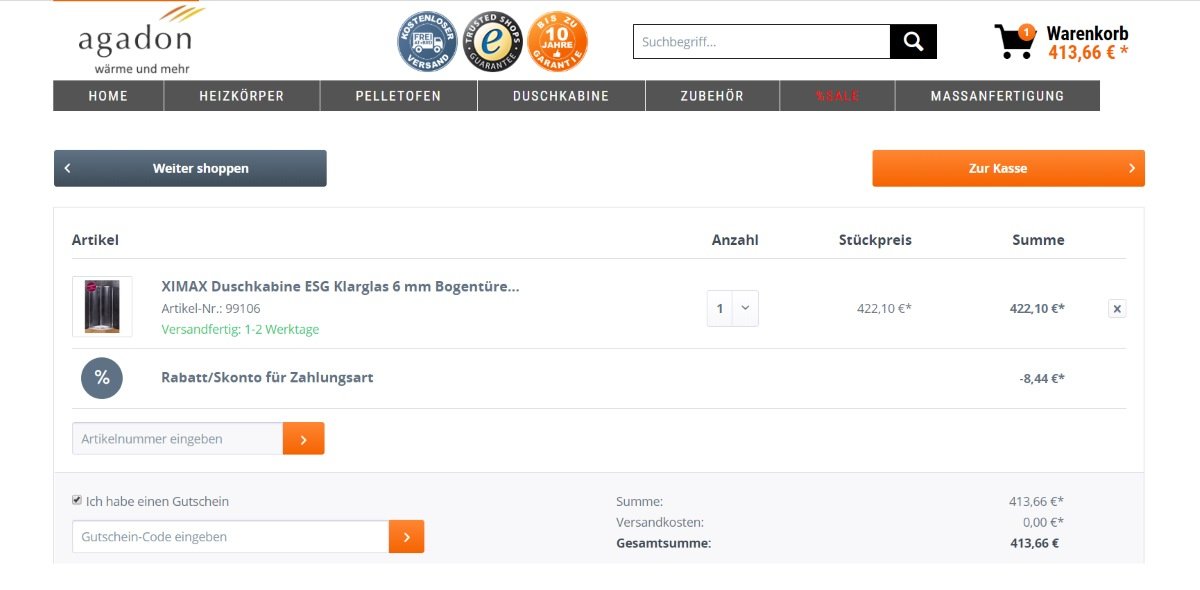Image resolution: width=1200 pixels, height=590 pixels.
Task: Uncheck 'Ich habe einen Gutschein' checkbox
Action: pos(77,500)
